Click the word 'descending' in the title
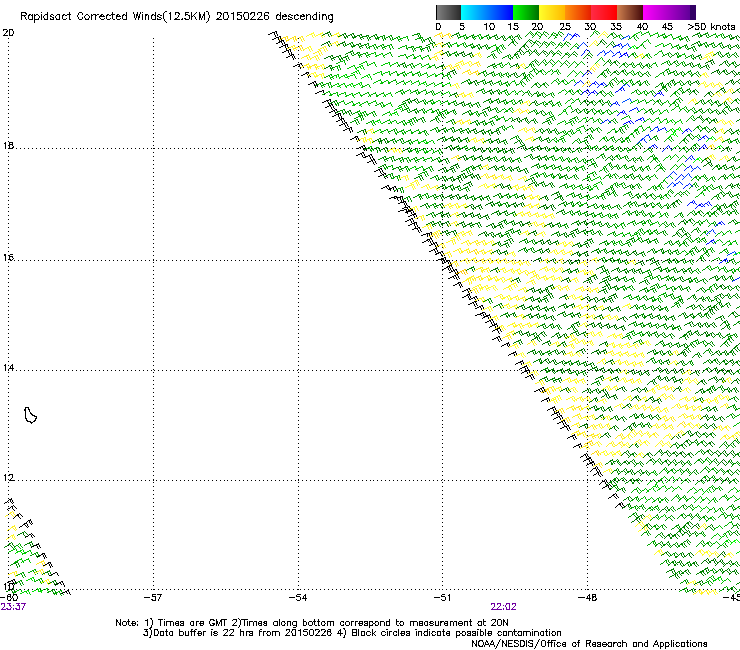Viewport: 740px width, 650px height. 304,17
